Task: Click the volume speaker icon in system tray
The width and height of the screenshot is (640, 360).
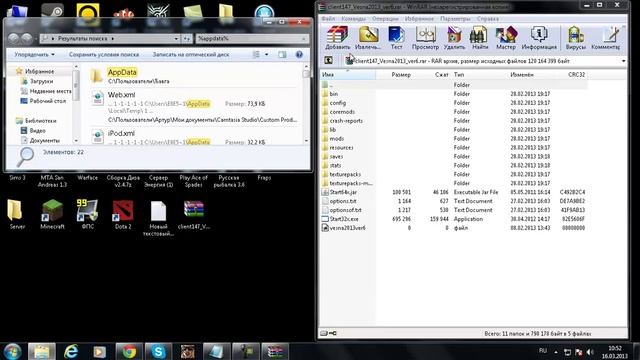Action: (590, 352)
